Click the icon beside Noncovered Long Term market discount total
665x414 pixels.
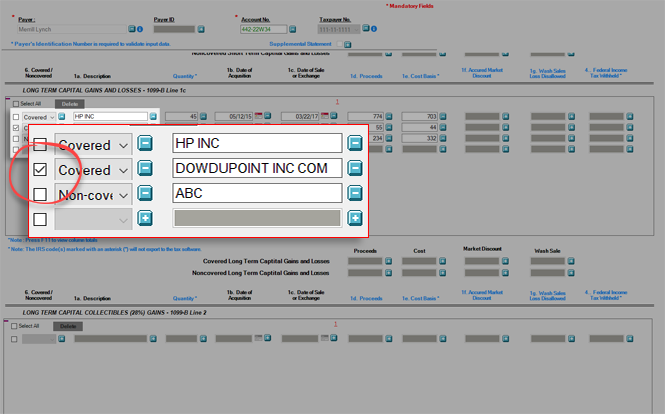(505, 273)
